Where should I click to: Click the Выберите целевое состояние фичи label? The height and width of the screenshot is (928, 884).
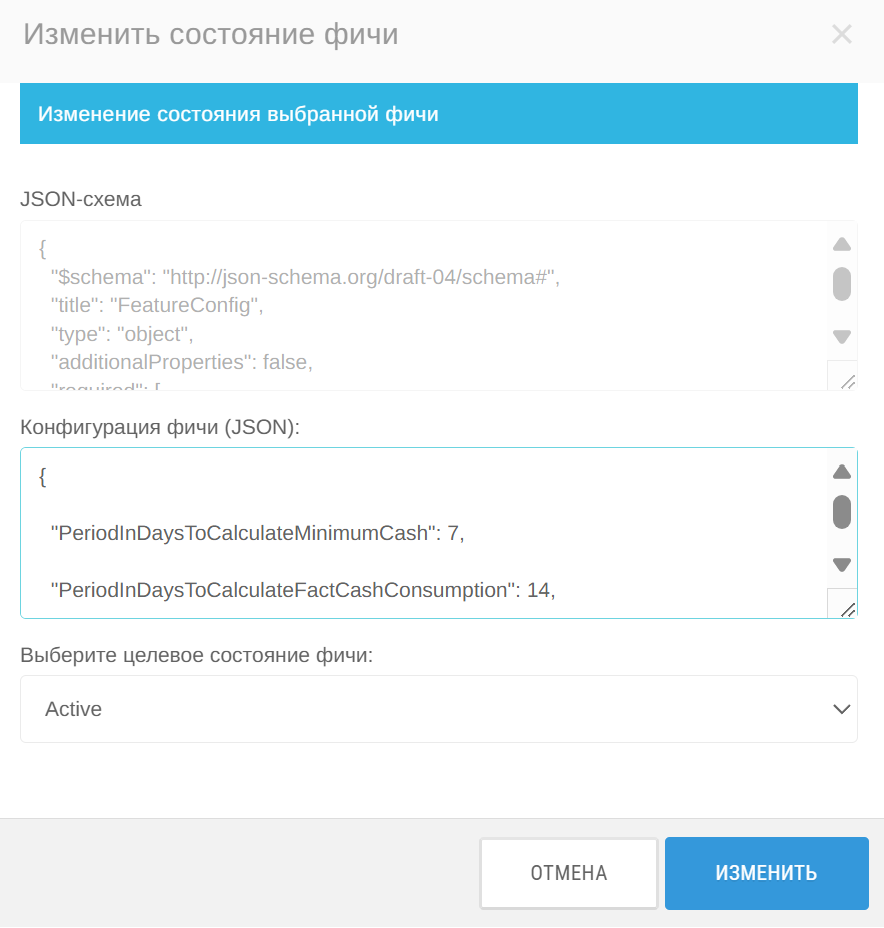click(x=196, y=655)
